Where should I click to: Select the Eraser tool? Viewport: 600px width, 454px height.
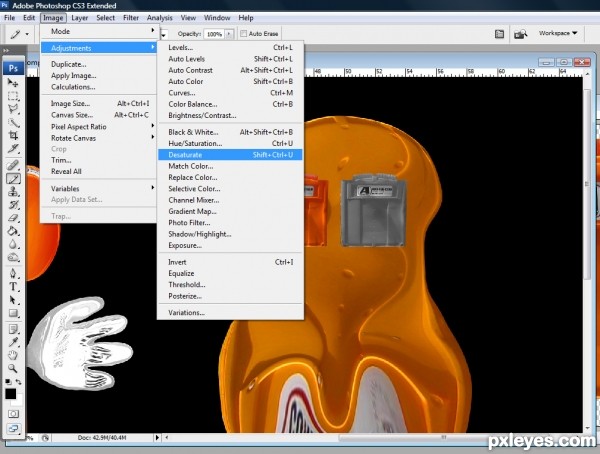(13, 218)
